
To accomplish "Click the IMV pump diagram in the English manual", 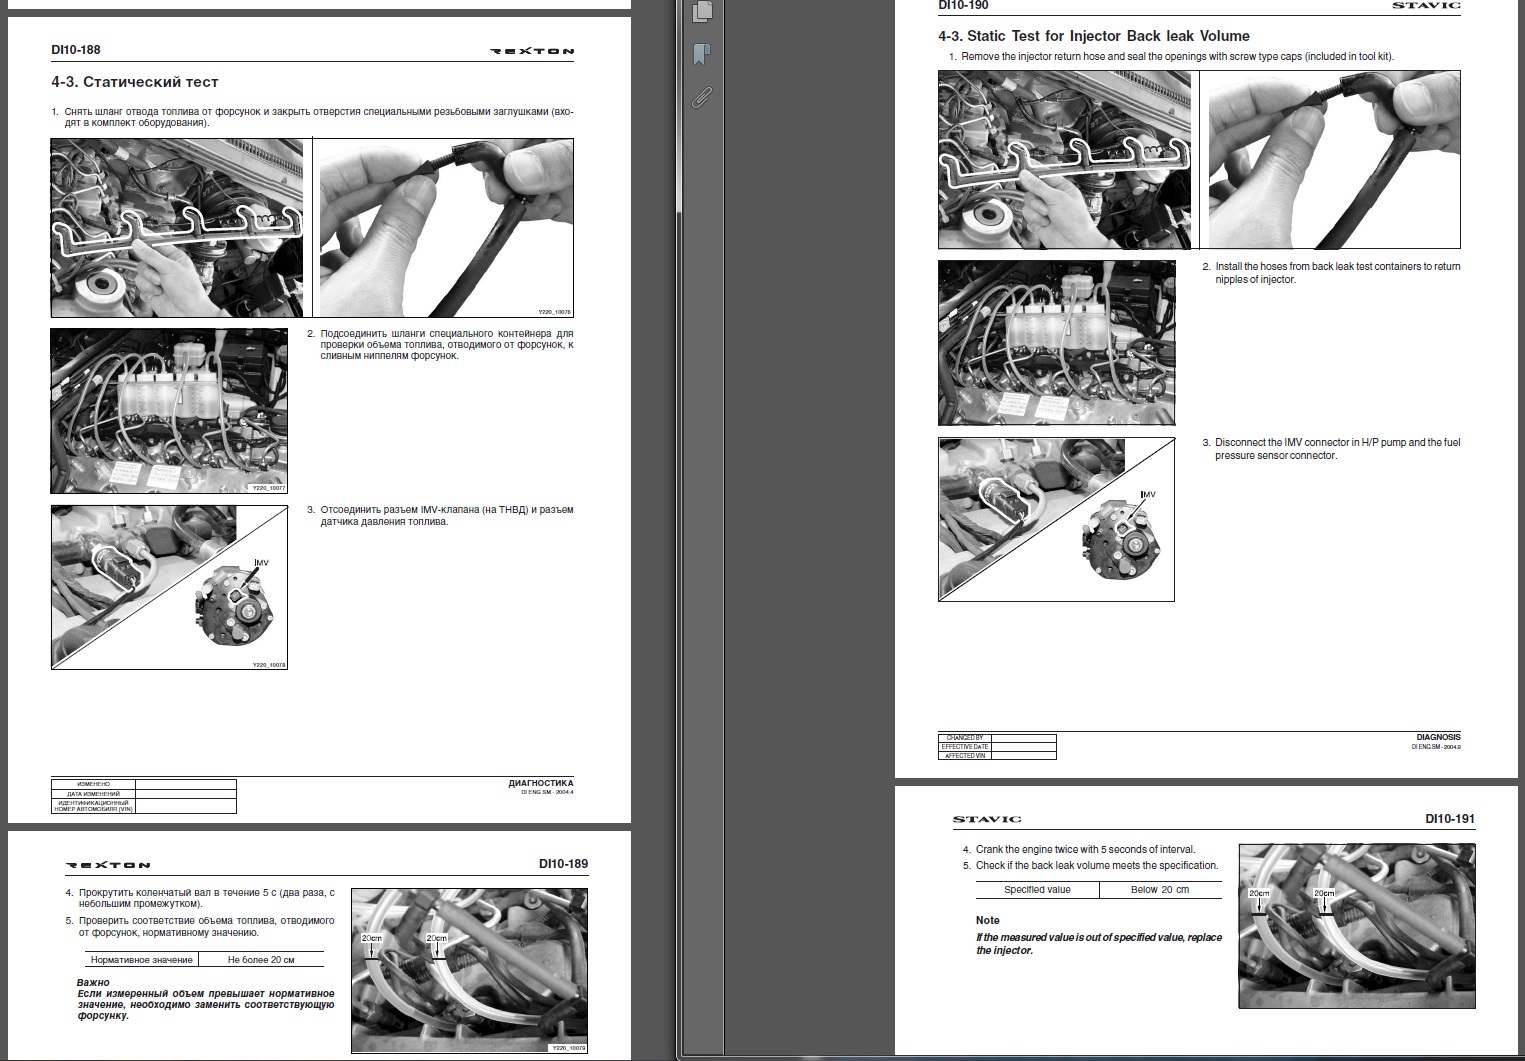I will tap(1056, 519).
